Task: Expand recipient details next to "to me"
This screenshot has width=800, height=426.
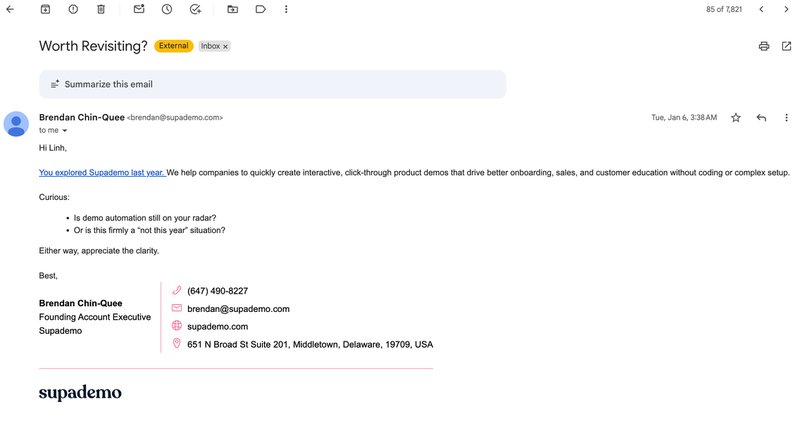Action: point(65,131)
